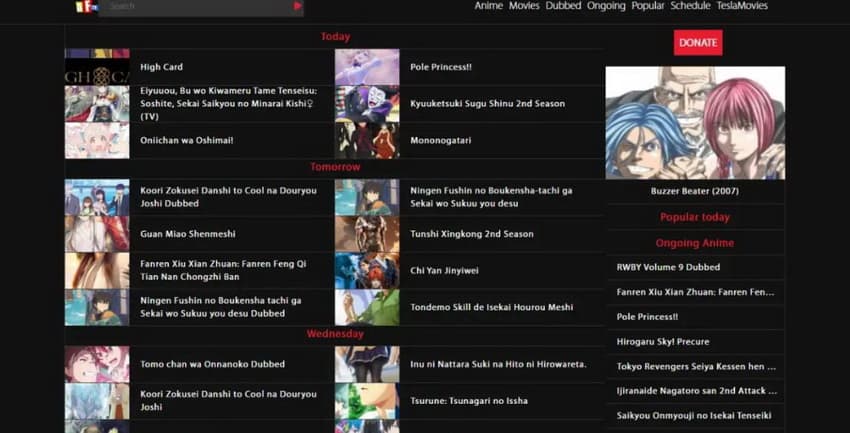Click the Chi Yan Jinyiwei thumbnail
The height and width of the screenshot is (433, 850).
tap(367, 270)
